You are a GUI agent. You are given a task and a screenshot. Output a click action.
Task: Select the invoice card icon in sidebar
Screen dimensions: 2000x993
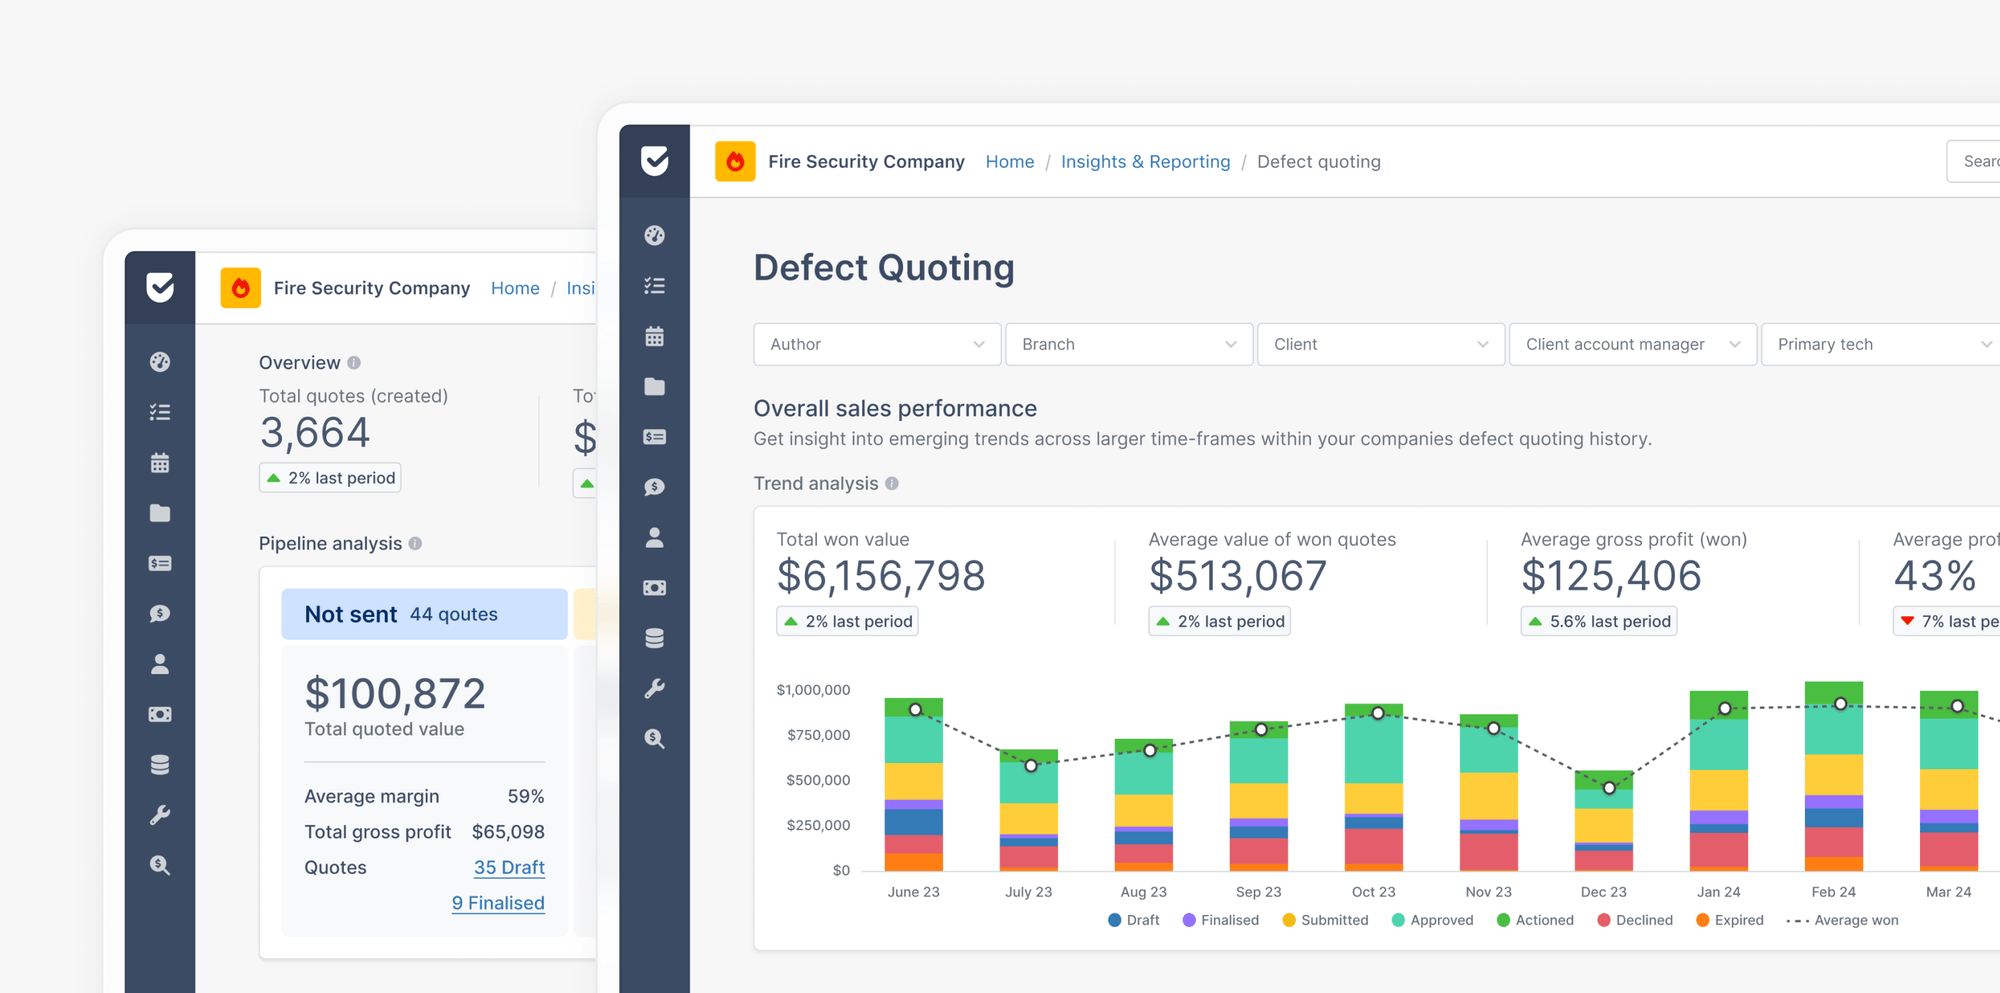coord(655,437)
